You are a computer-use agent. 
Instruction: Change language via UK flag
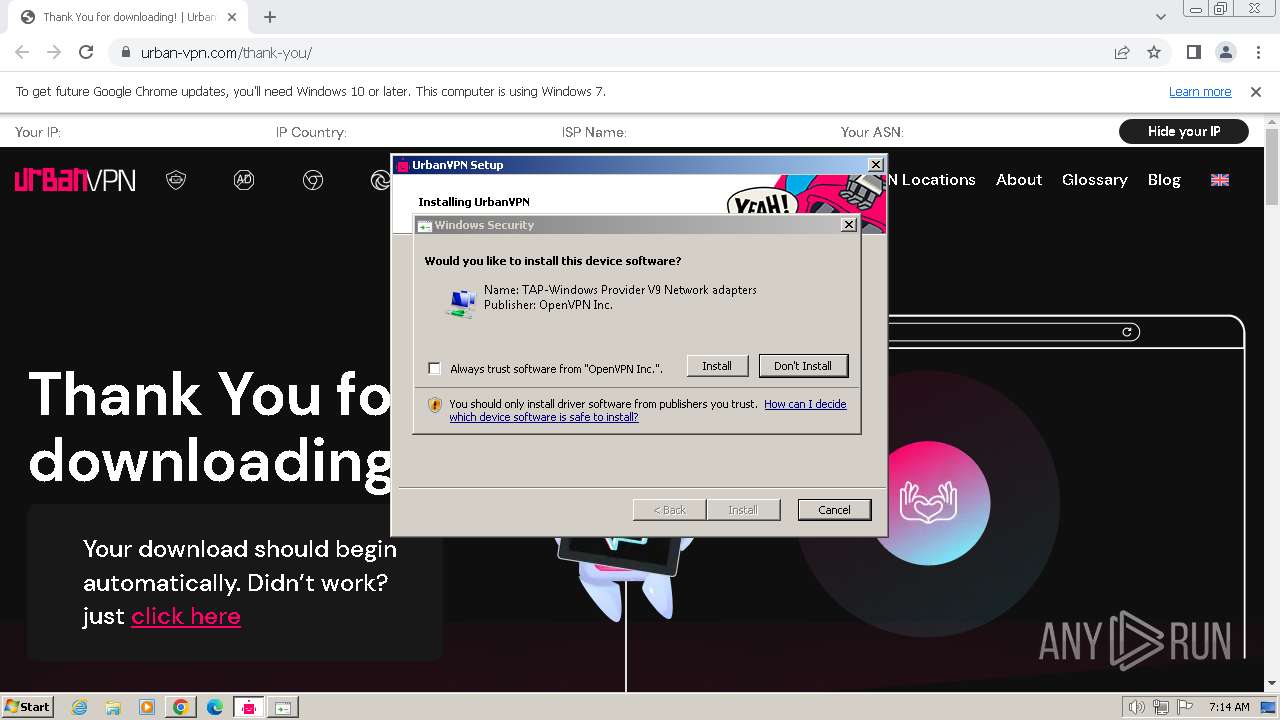coord(1220,180)
